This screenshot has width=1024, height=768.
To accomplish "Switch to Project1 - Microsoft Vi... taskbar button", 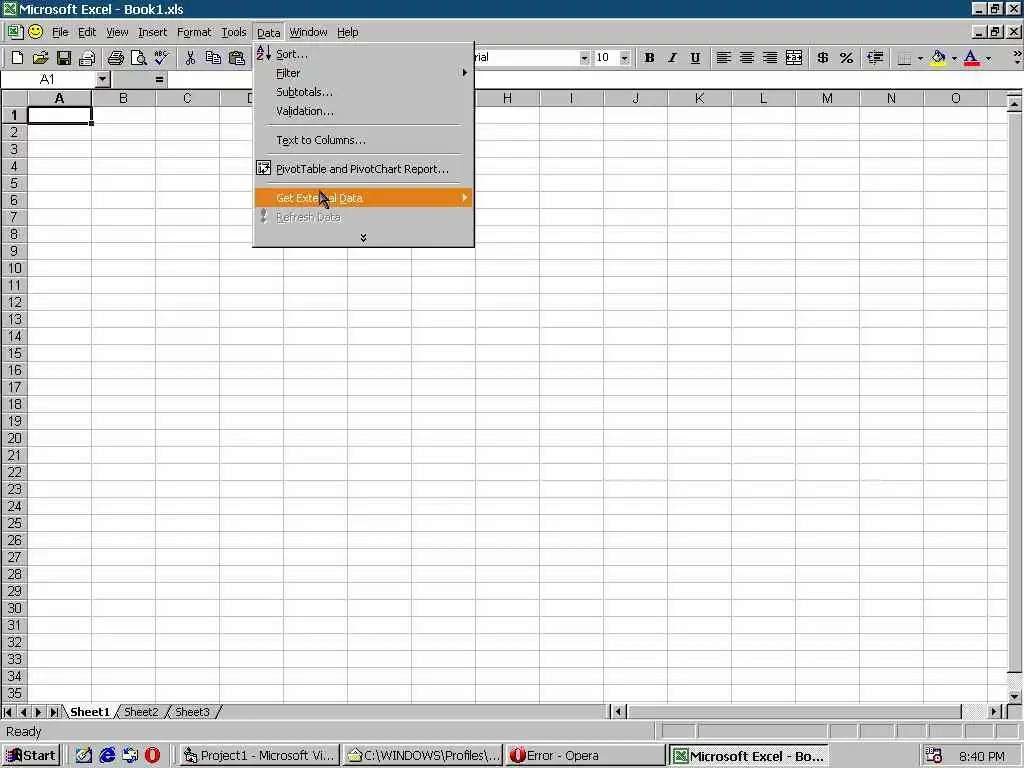I will [x=259, y=756].
